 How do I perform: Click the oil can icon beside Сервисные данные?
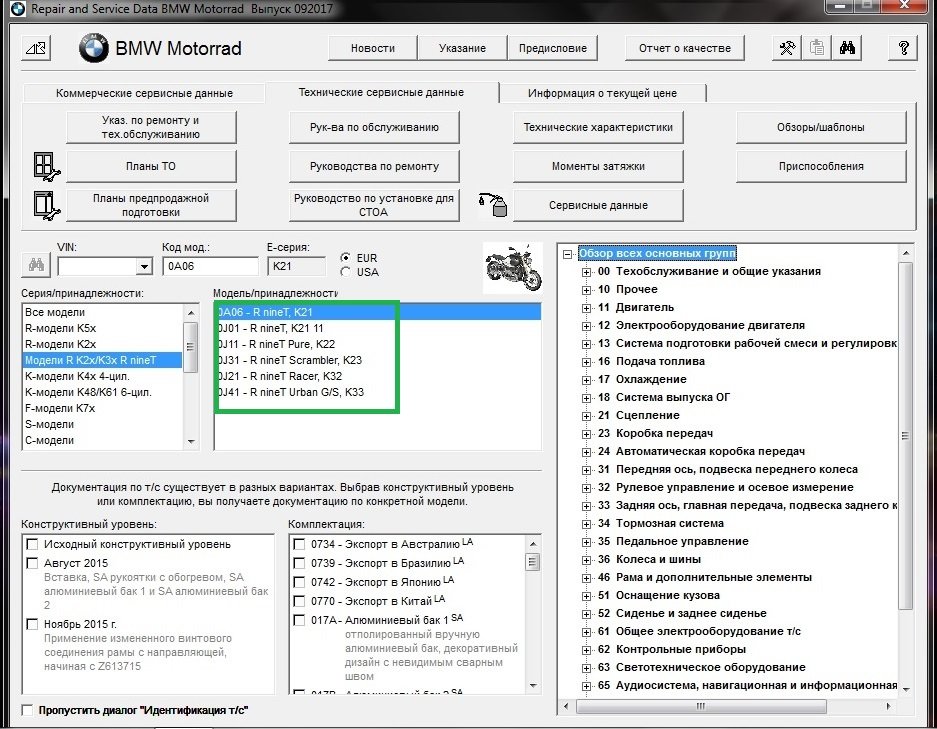pyautogui.click(x=494, y=205)
